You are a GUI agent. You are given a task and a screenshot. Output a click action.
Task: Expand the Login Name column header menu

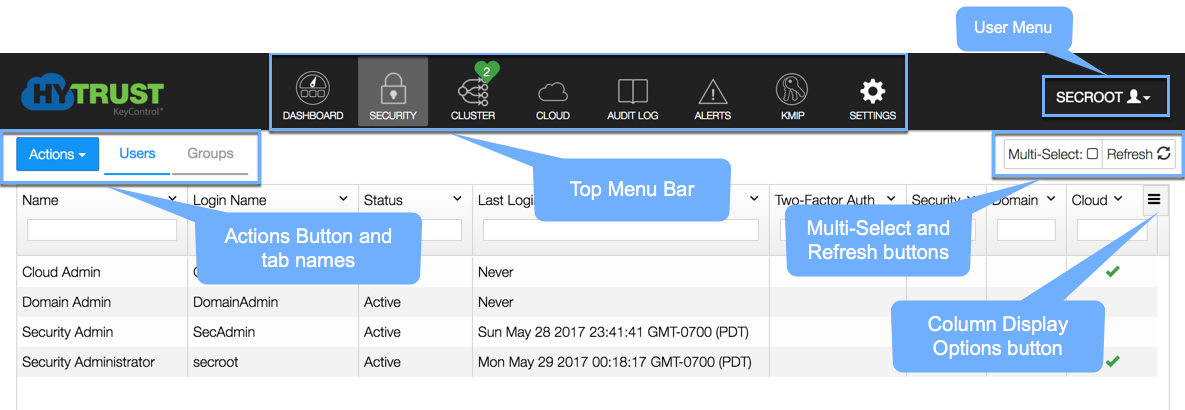(x=344, y=199)
